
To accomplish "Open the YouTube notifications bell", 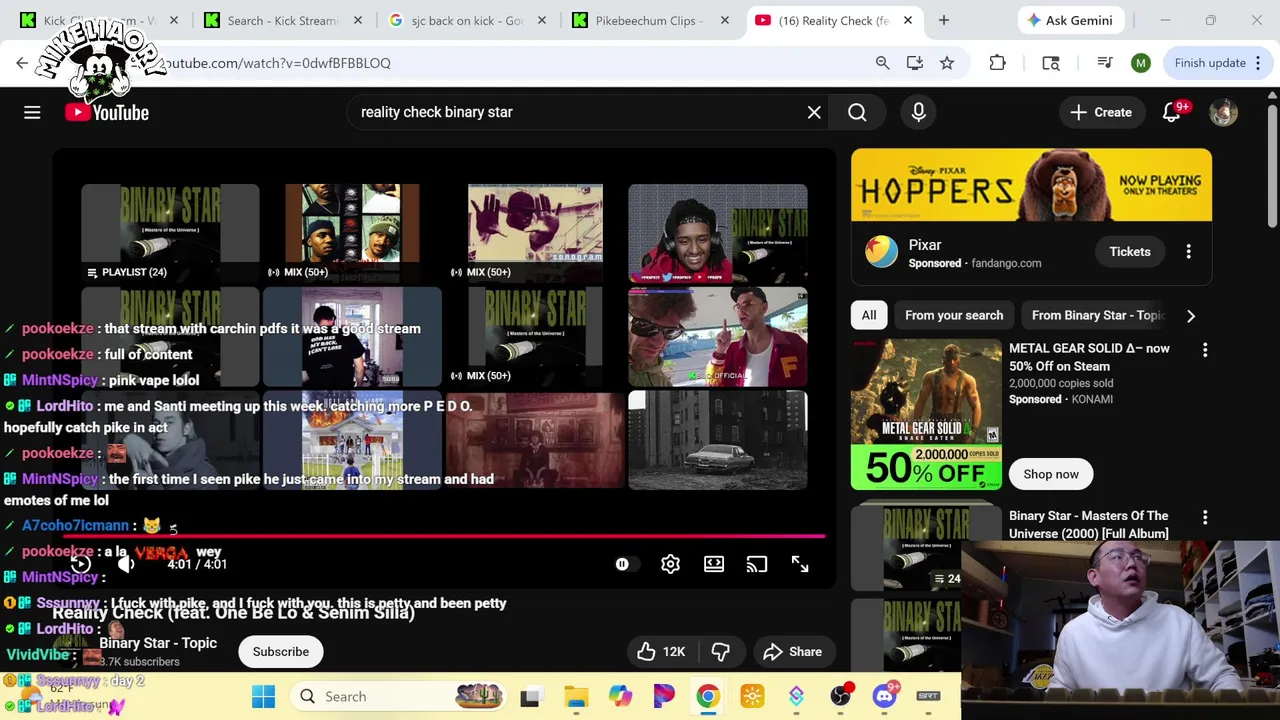I will (x=1172, y=112).
